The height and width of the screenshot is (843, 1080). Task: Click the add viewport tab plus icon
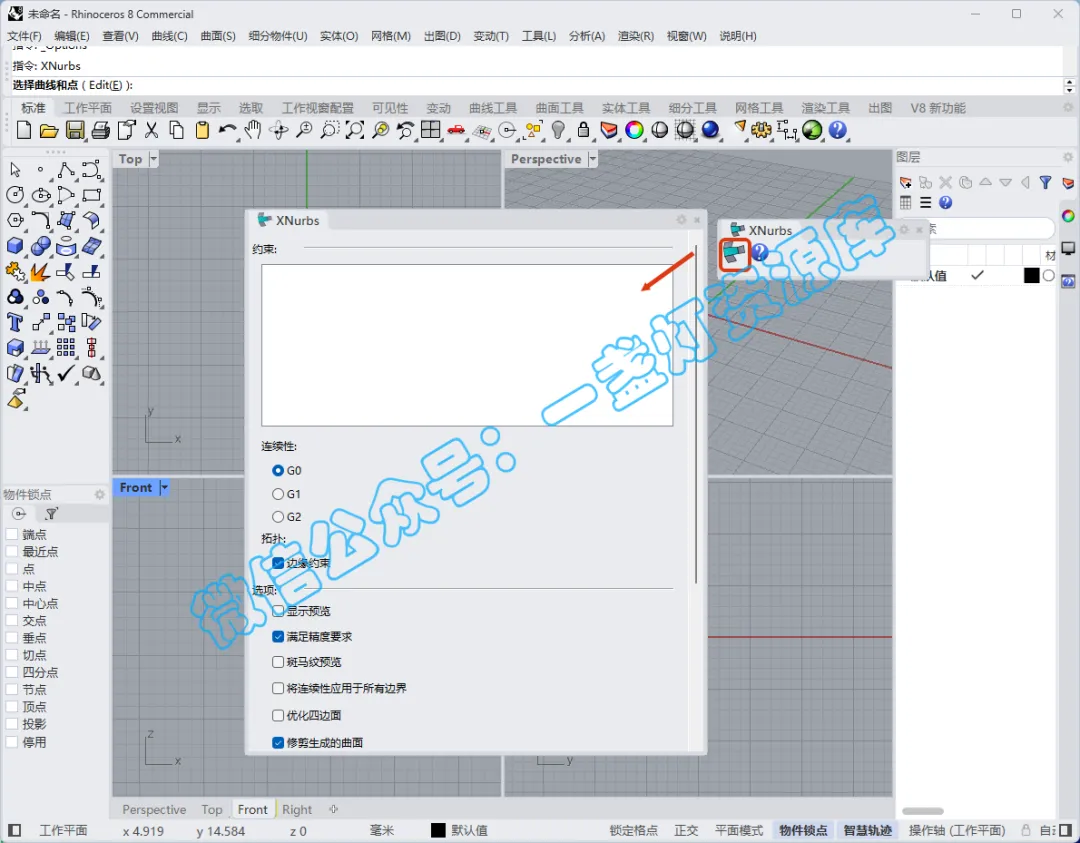[x=334, y=809]
